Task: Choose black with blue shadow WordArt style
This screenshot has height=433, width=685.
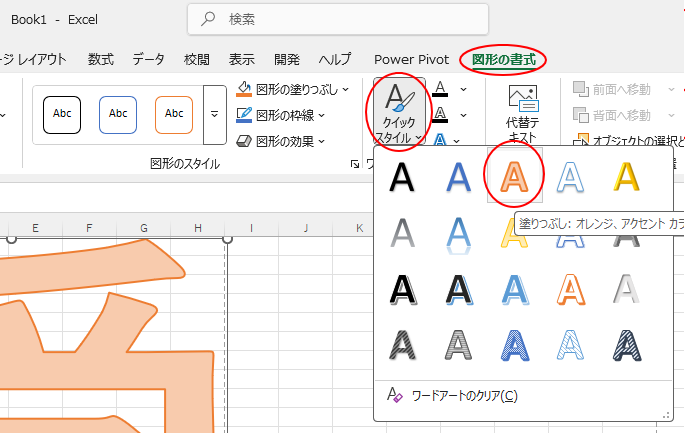Action: pos(458,289)
